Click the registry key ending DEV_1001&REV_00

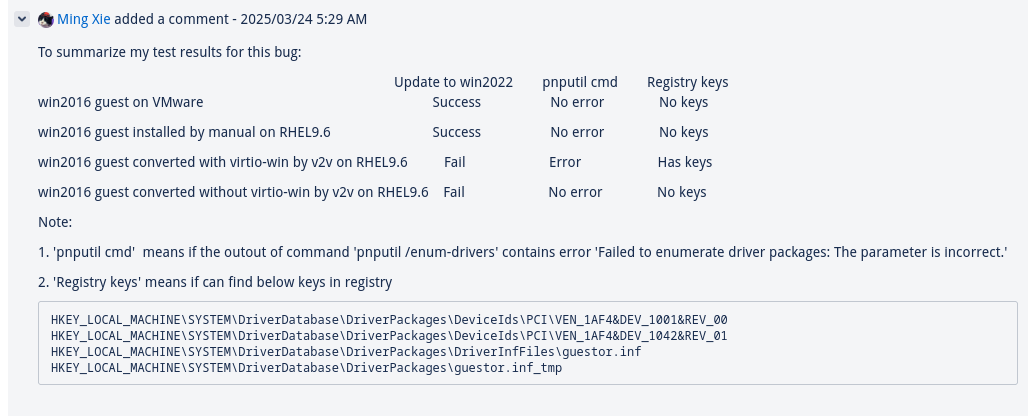(x=389, y=320)
